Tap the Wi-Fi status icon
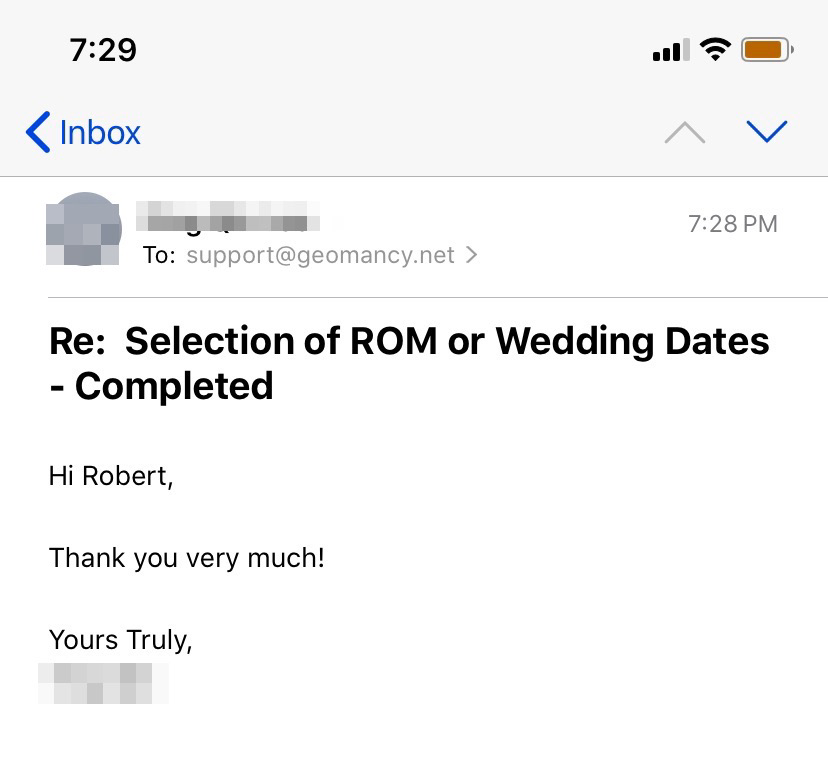Screen dimensions: 828x762 point(715,49)
